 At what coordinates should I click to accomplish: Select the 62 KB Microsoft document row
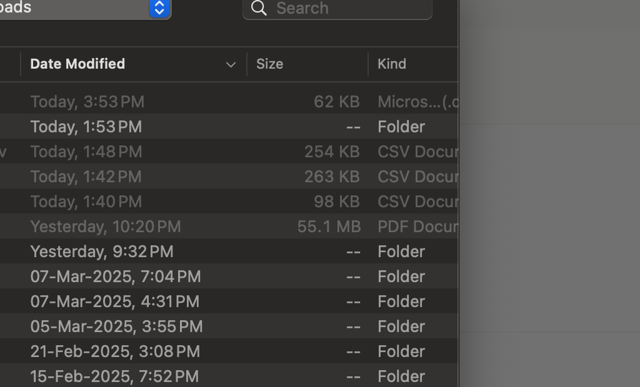(229, 102)
